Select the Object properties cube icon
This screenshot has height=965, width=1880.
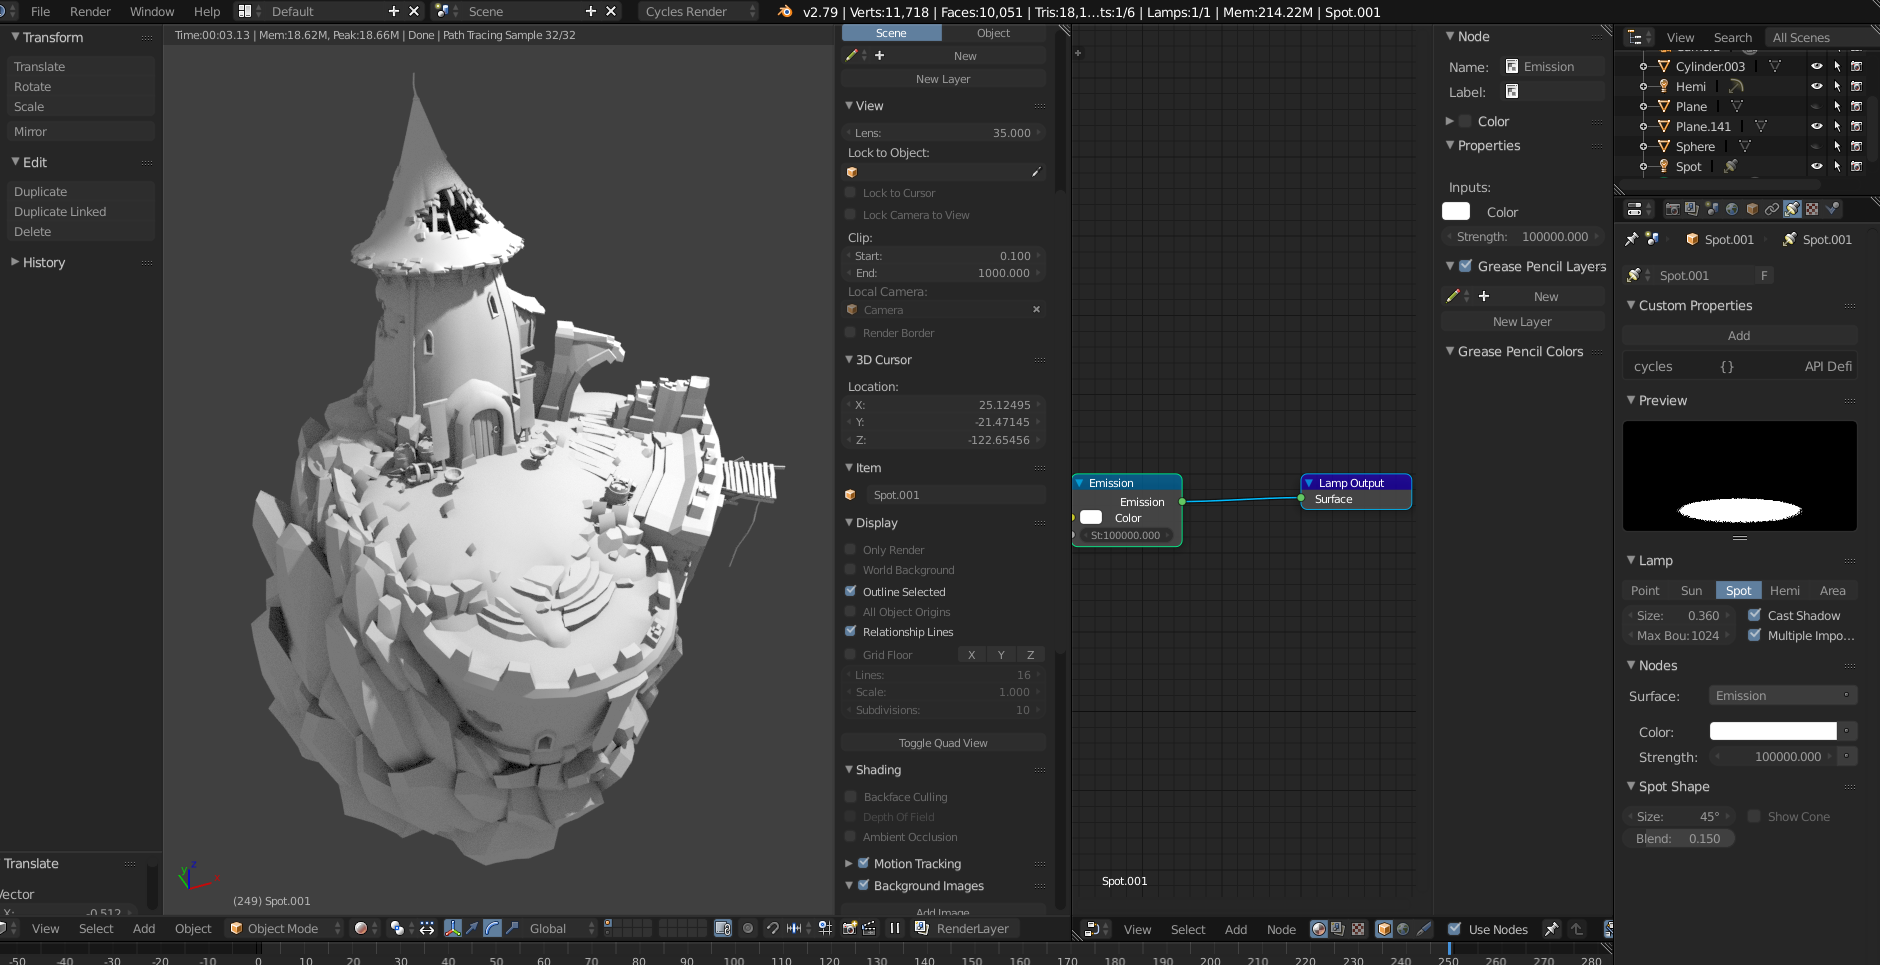click(x=1752, y=209)
